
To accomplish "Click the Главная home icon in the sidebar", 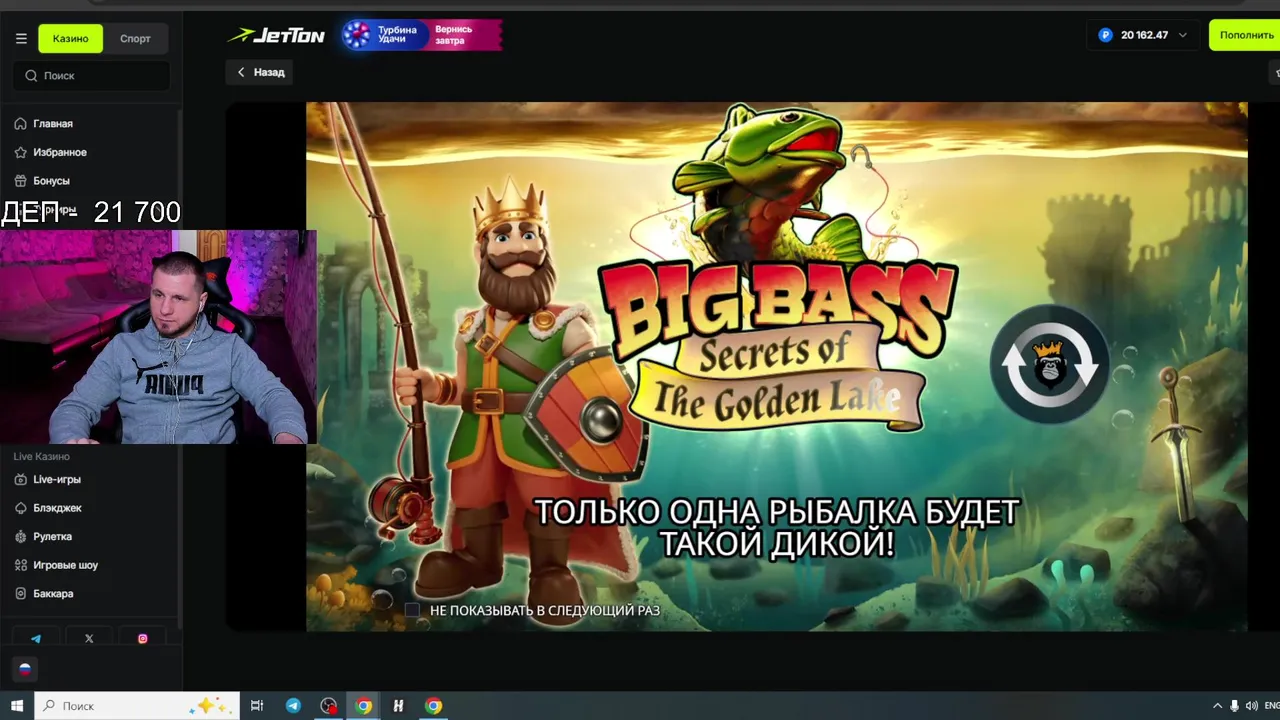I will tap(20, 124).
